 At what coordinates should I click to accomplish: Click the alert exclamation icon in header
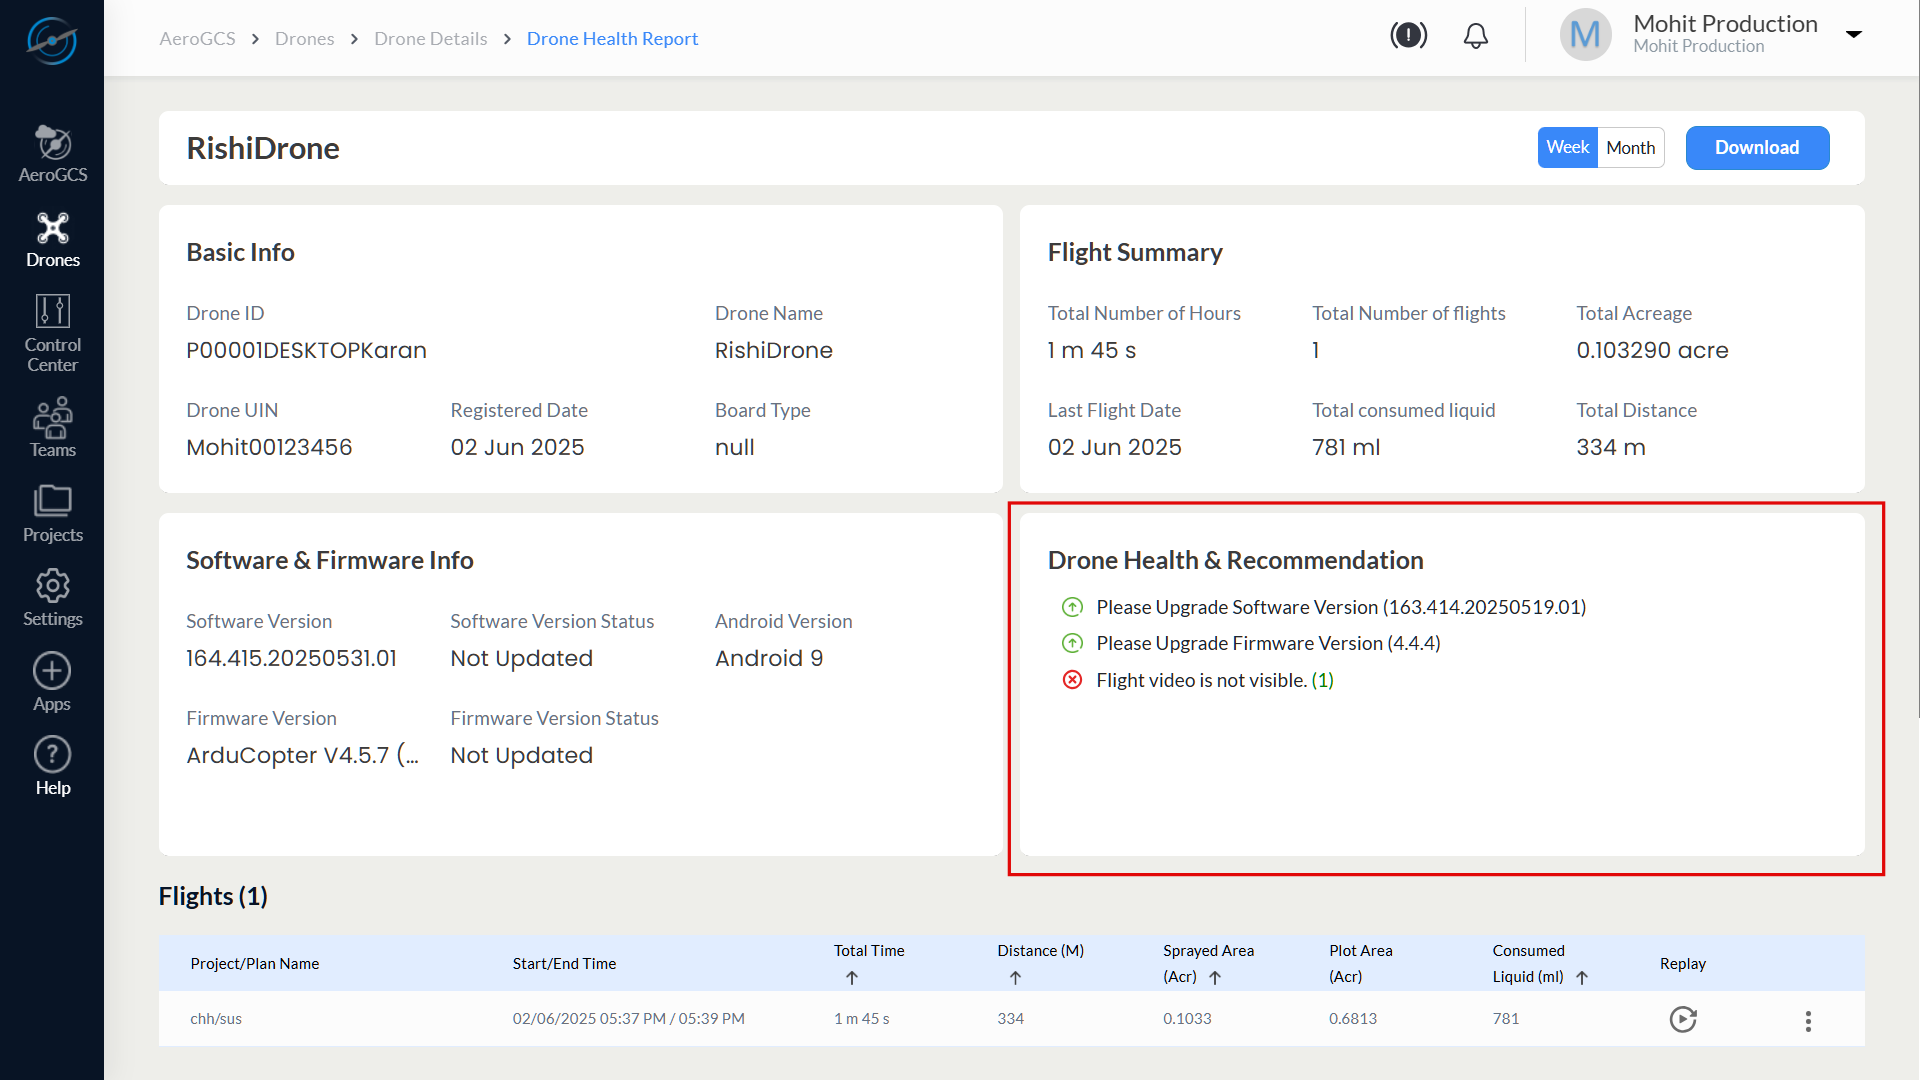pos(1408,37)
